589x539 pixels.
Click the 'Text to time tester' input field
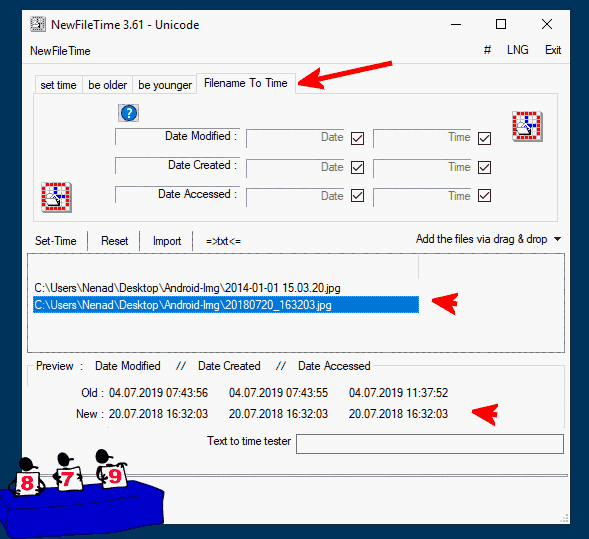(x=430, y=444)
